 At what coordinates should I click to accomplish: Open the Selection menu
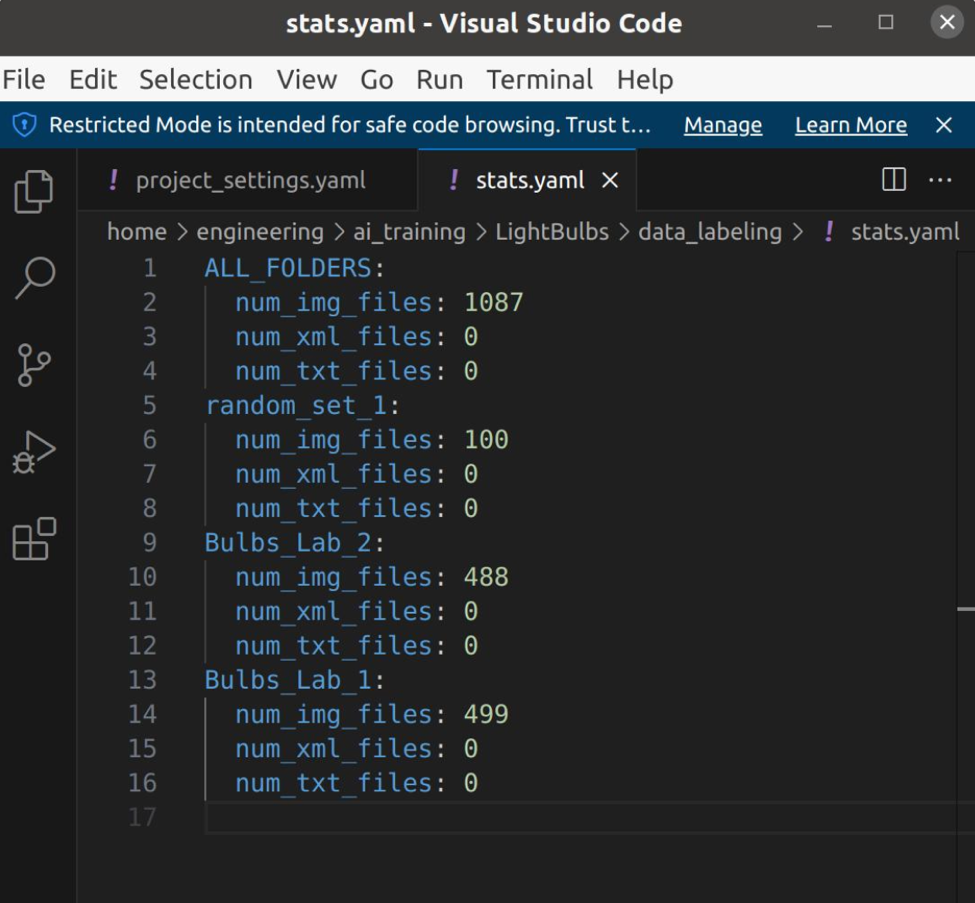[195, 79]
